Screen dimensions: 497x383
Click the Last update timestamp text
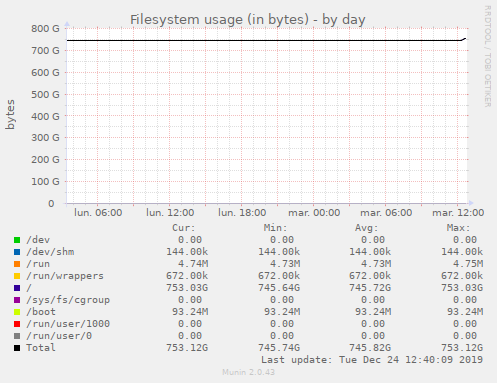pos(372,360)
